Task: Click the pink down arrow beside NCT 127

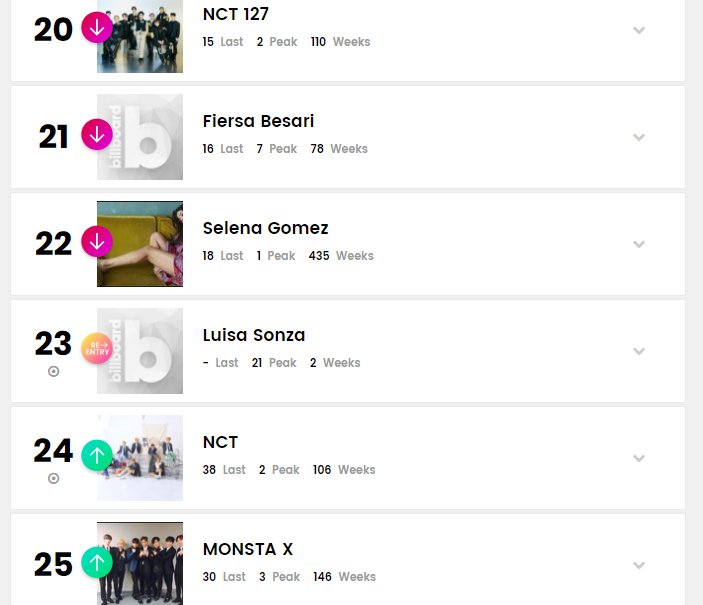Action: [x=97, y=28]
